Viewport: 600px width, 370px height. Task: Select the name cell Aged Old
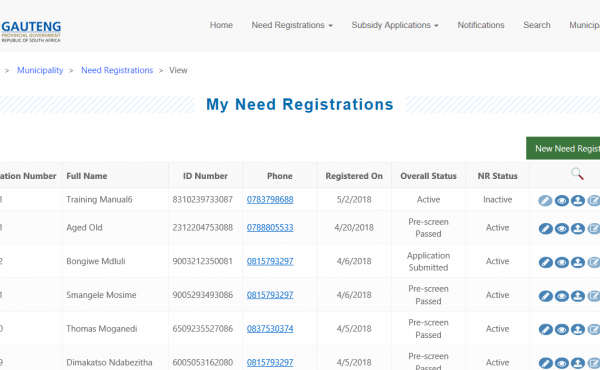click(x=84, y=228)
